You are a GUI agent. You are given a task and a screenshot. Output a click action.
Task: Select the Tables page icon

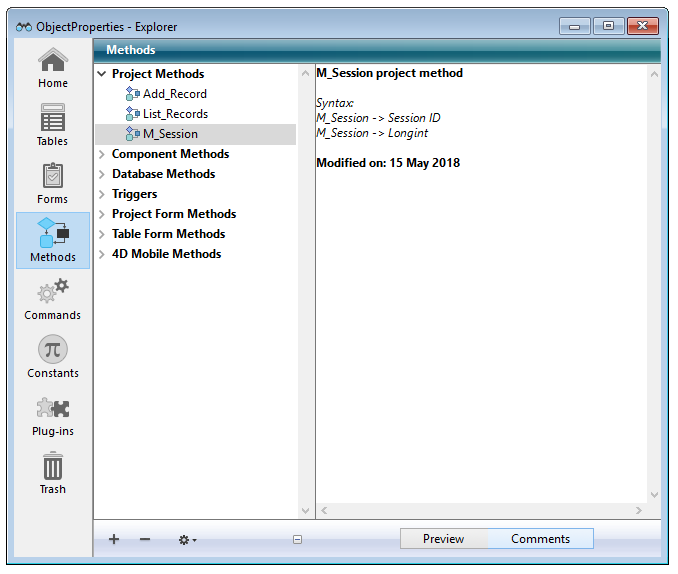53,126
